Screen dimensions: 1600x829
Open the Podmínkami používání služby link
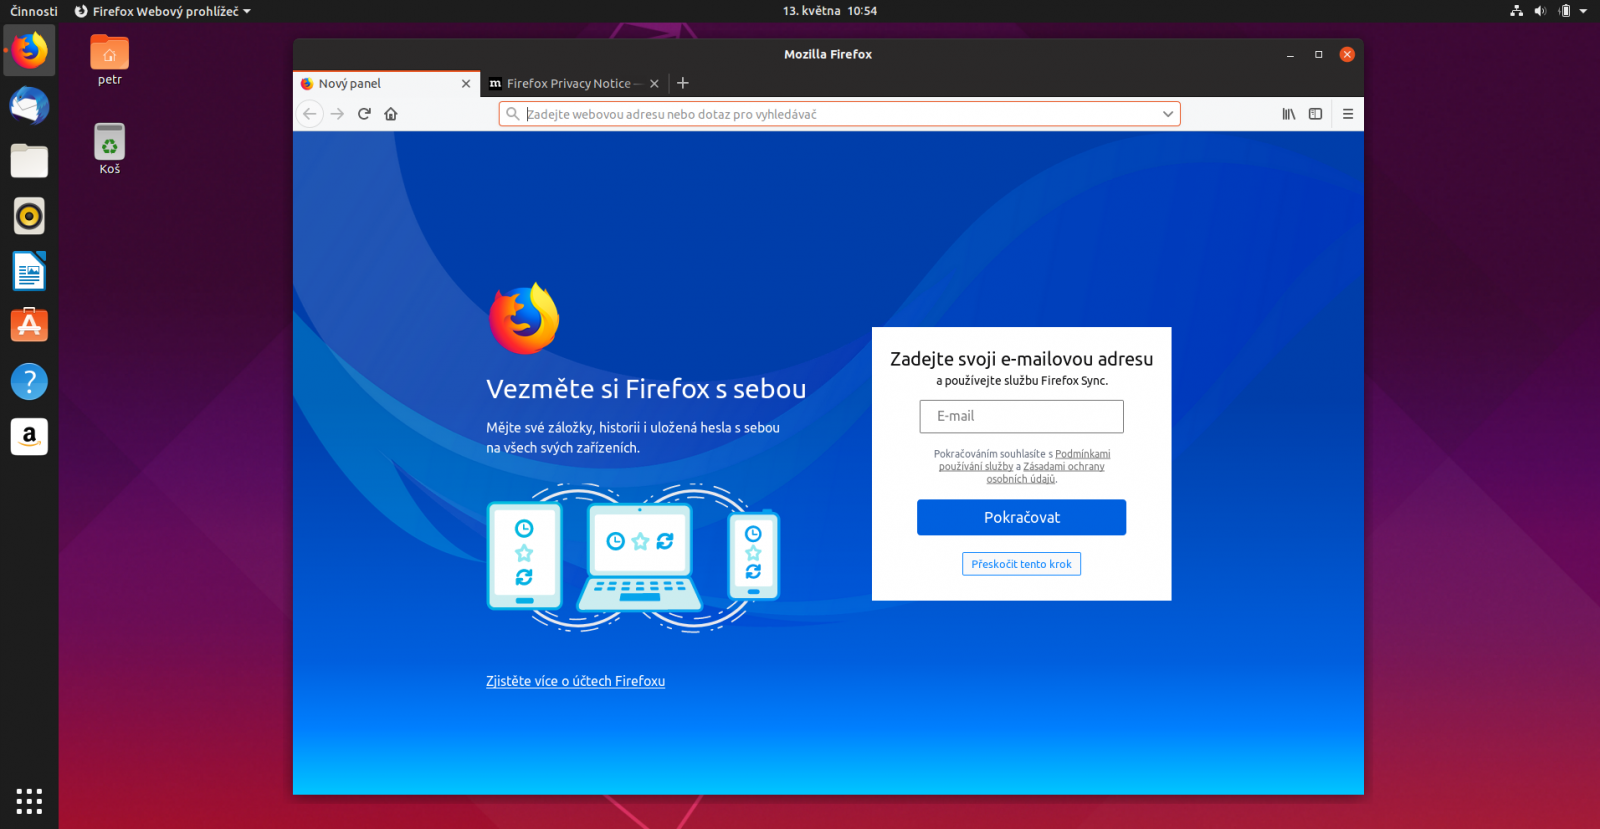pos(1024,460)
